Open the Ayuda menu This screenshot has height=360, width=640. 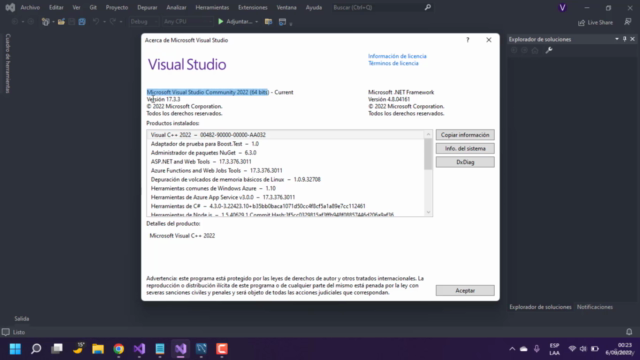coord(314,7)
